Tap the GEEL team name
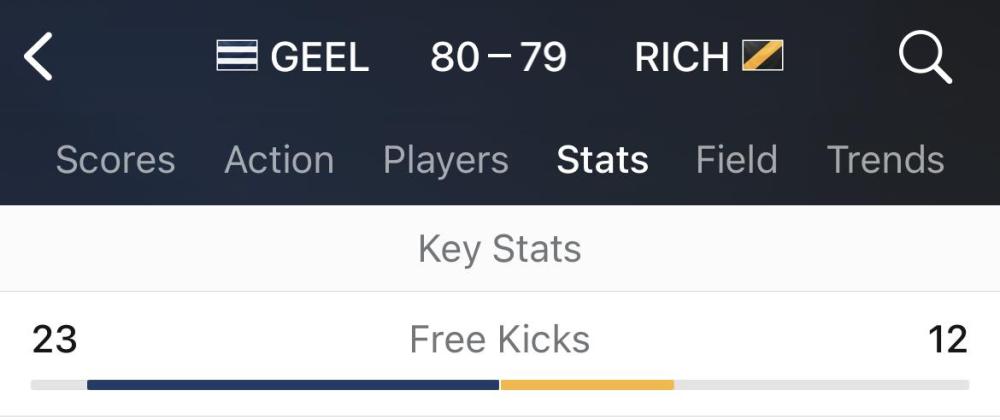1000x420 pixels. (320, 57)
